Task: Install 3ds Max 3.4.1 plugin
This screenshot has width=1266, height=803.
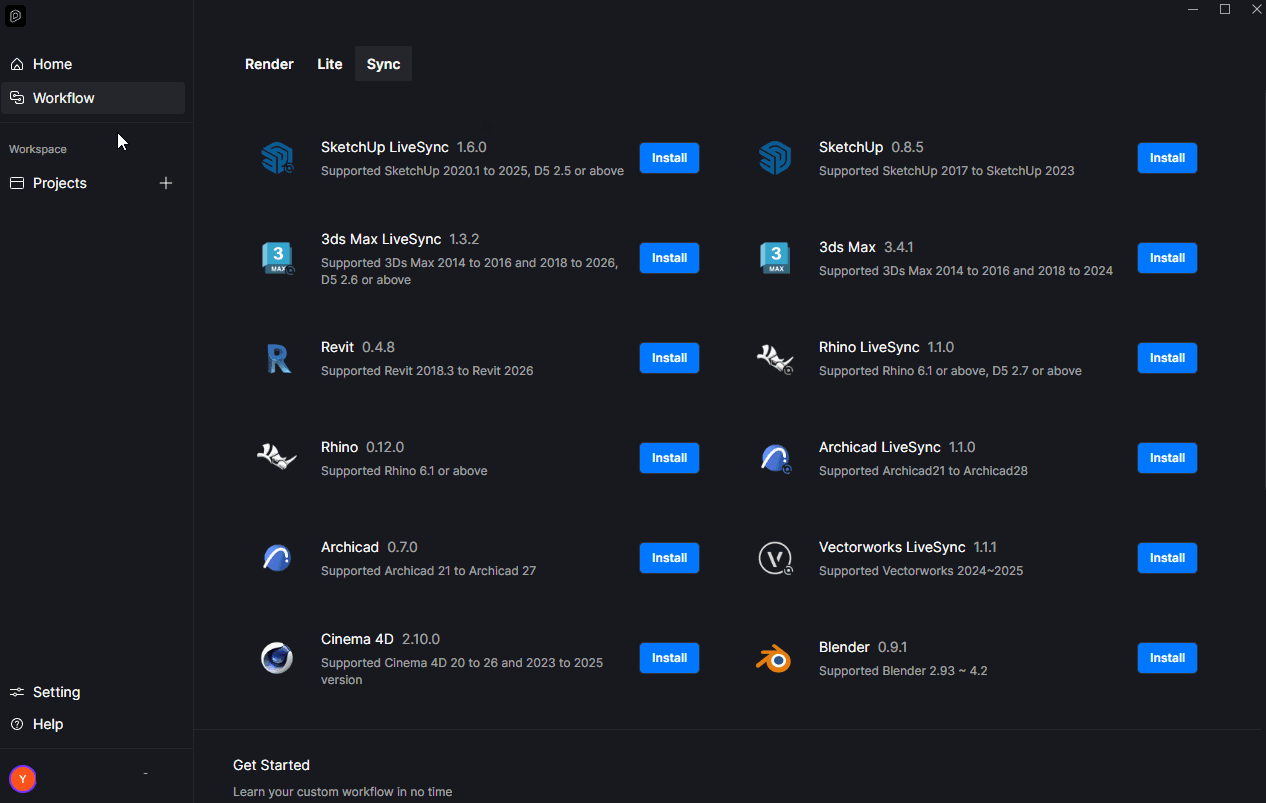Action: click(x=1167, y=258)
